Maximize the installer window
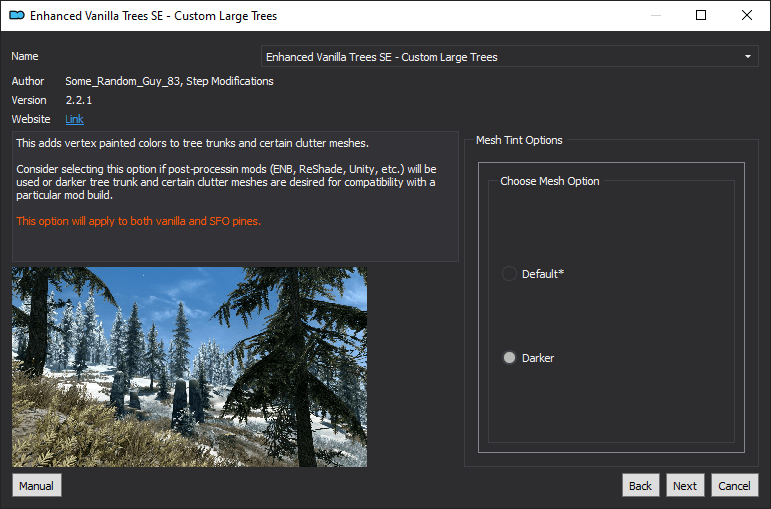Viewport: 771px width, 509px height. click(701, 15)
